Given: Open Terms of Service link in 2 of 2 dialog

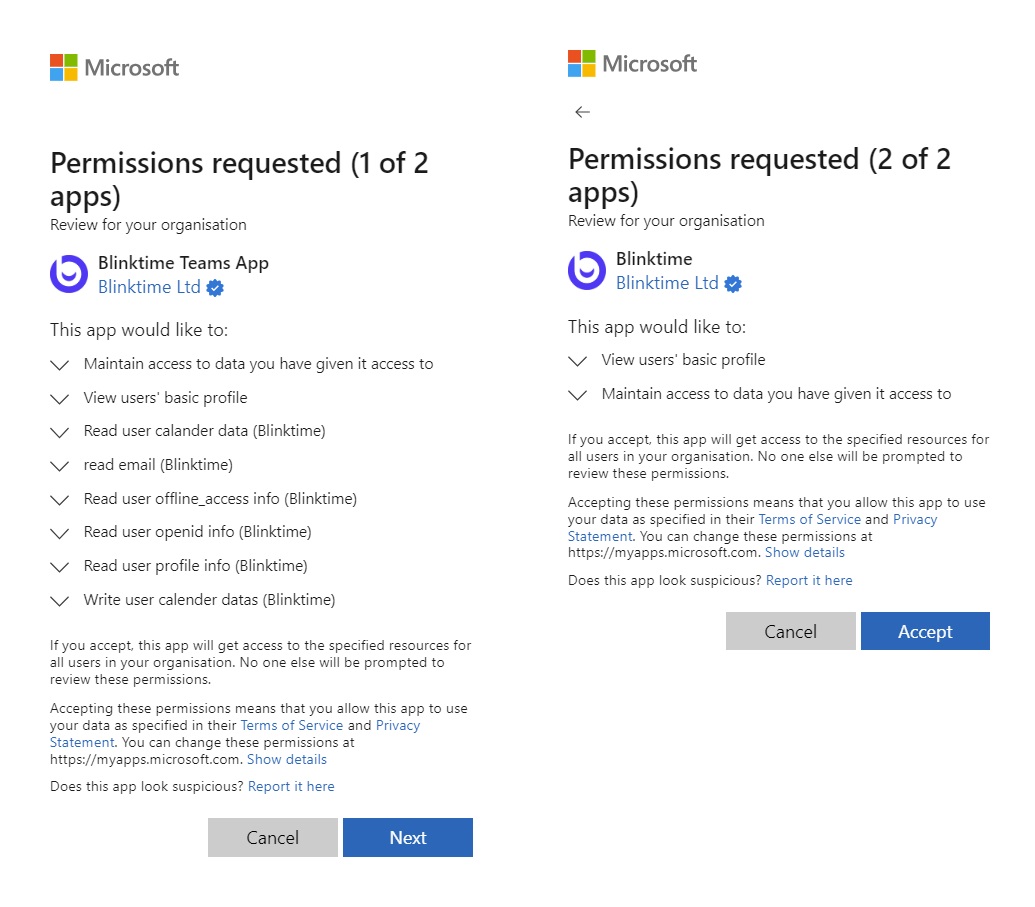Looking at the screenshot, I should 810,520.
